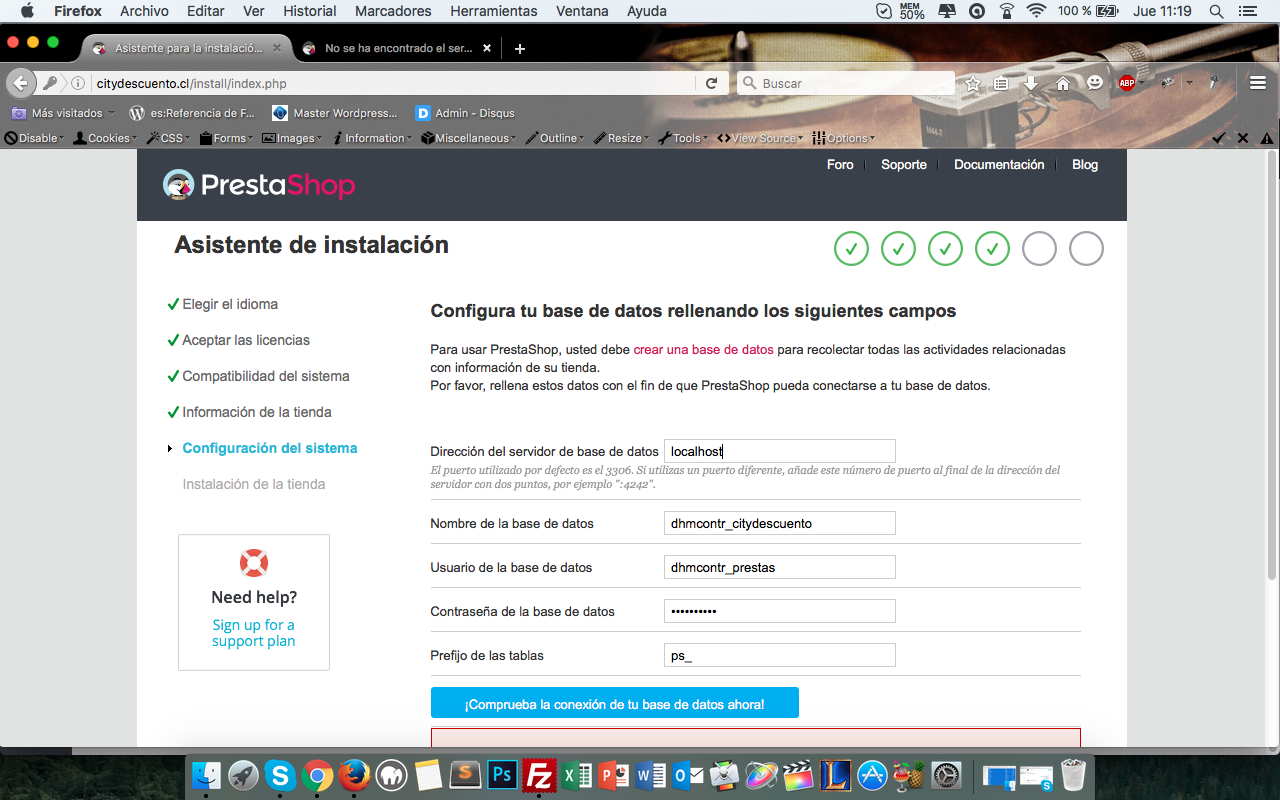Open the Soporte header link
The image size is (1280, 800).
coord(904,165)
